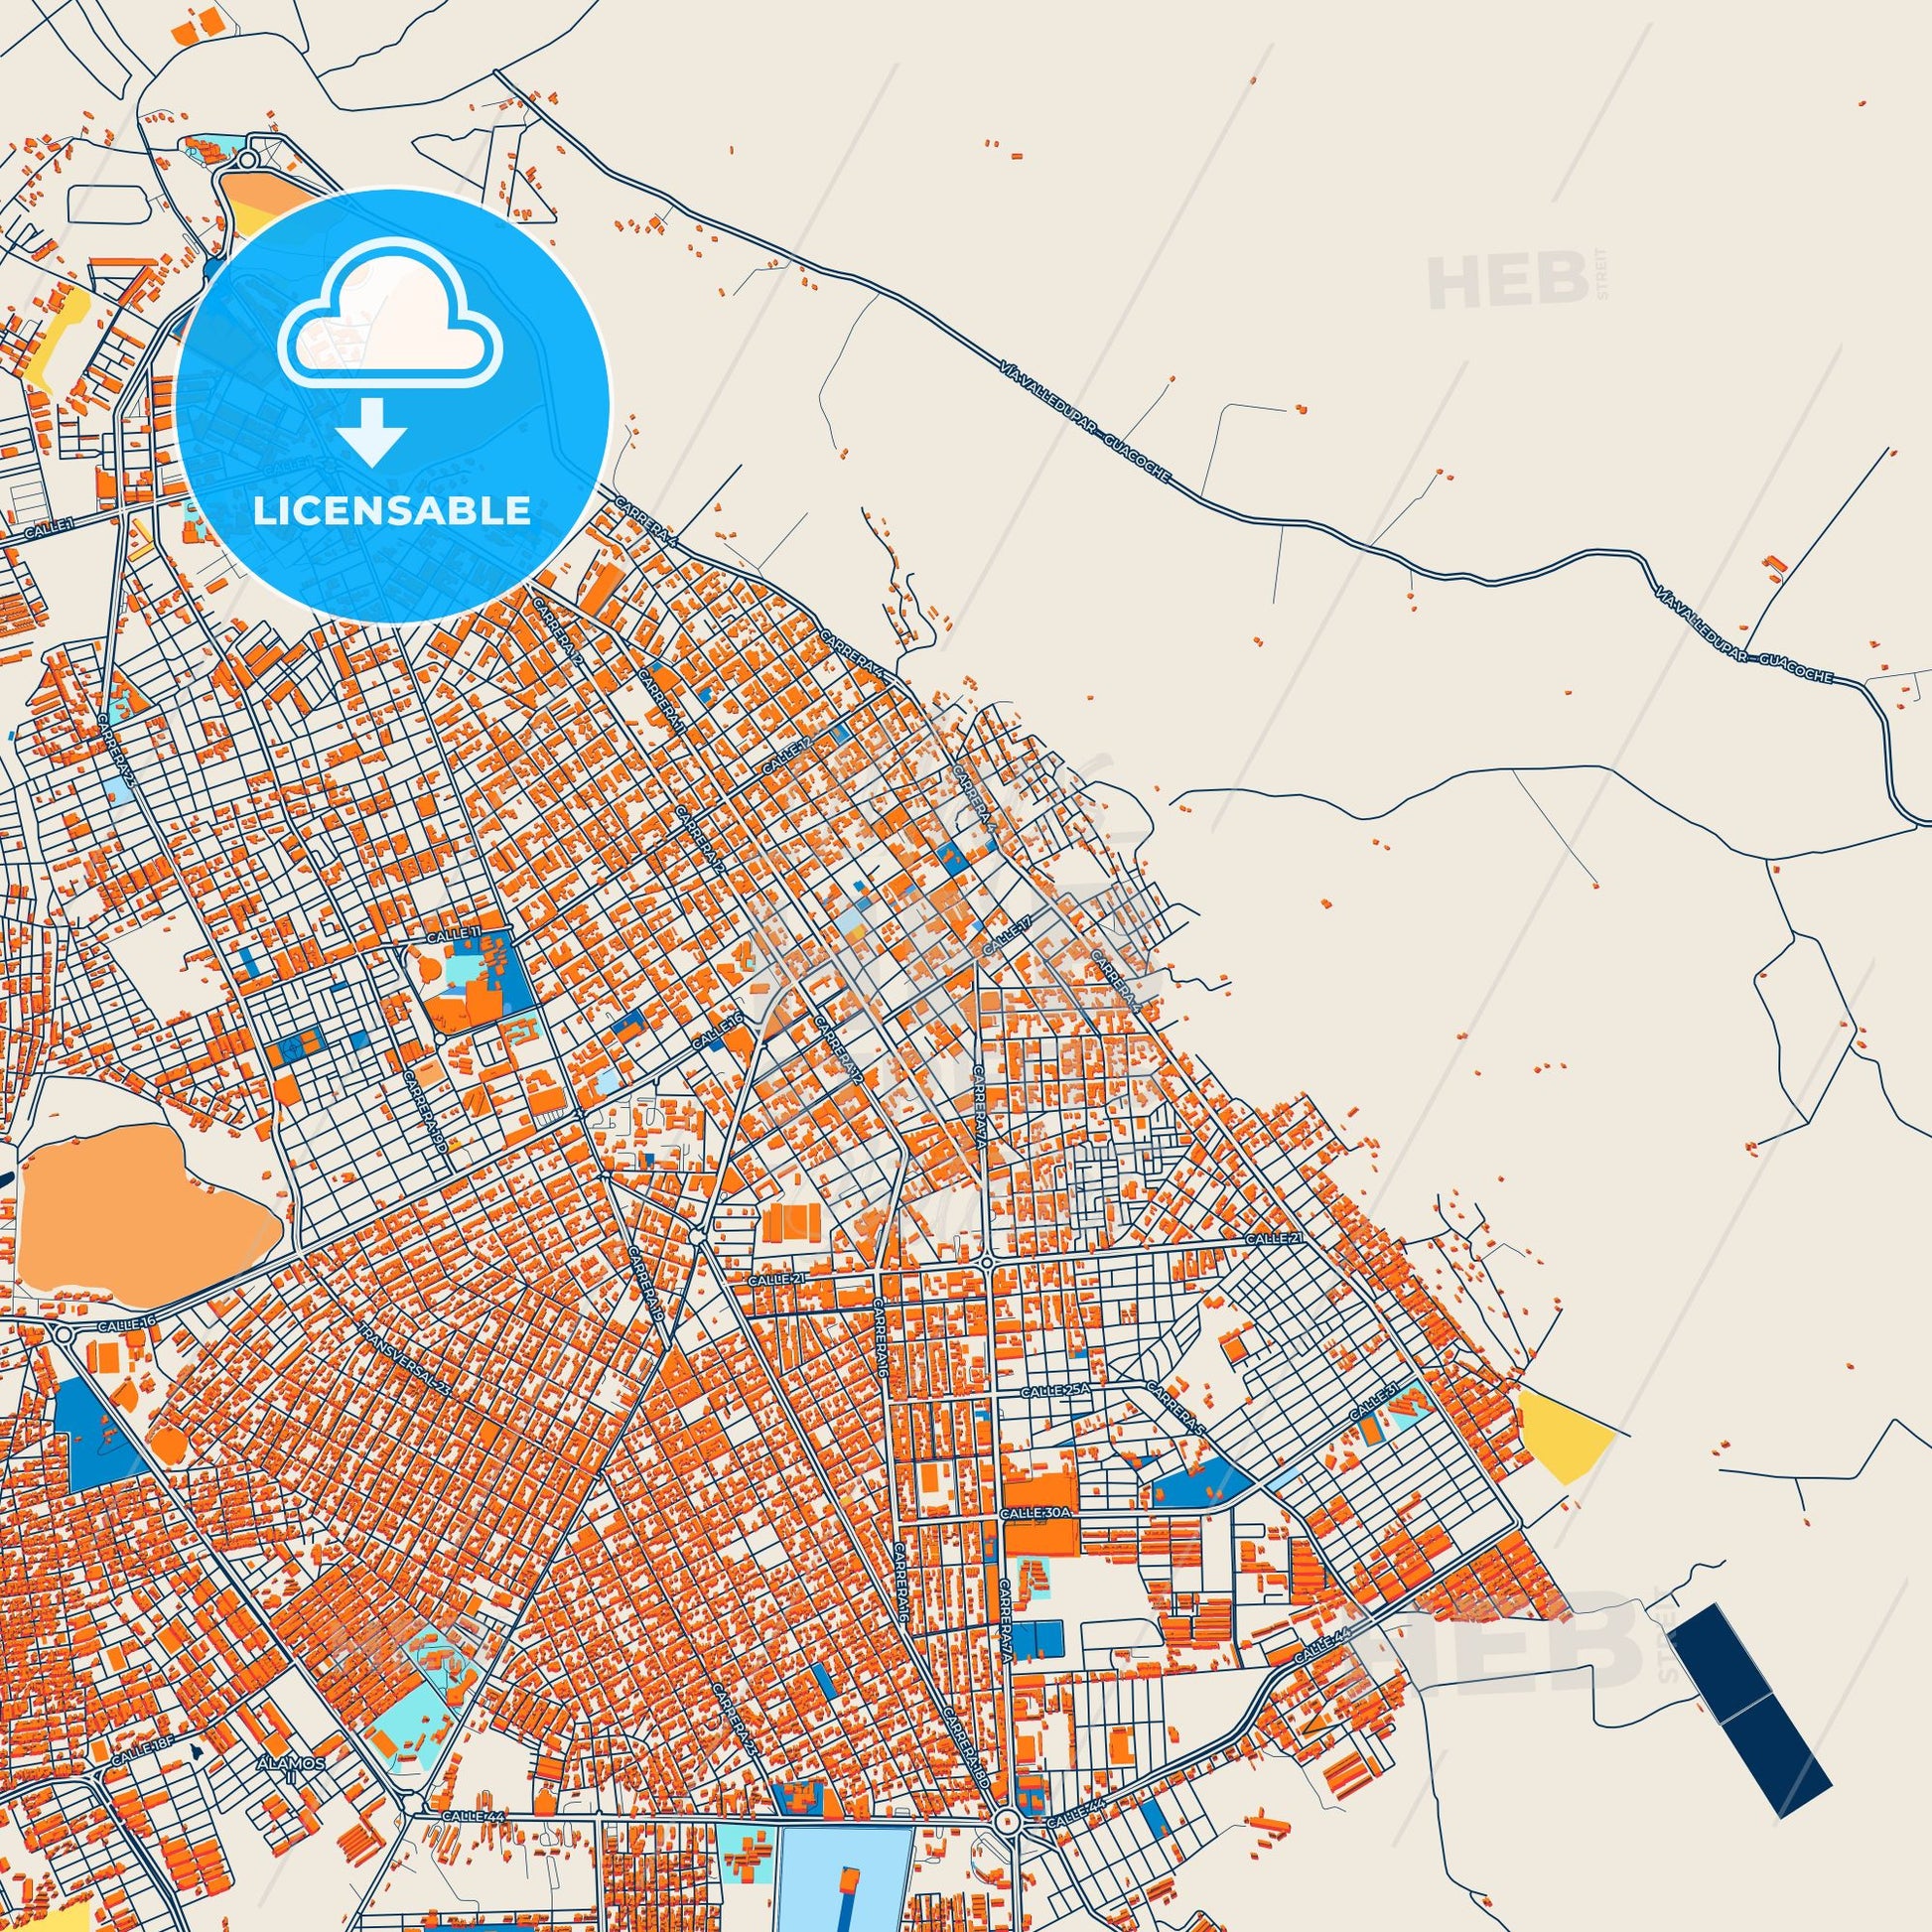Expand the TRANSVERSAL 23 street label
The height and width of the screenshot is (1932, 1932).
tap(405, 1360)
